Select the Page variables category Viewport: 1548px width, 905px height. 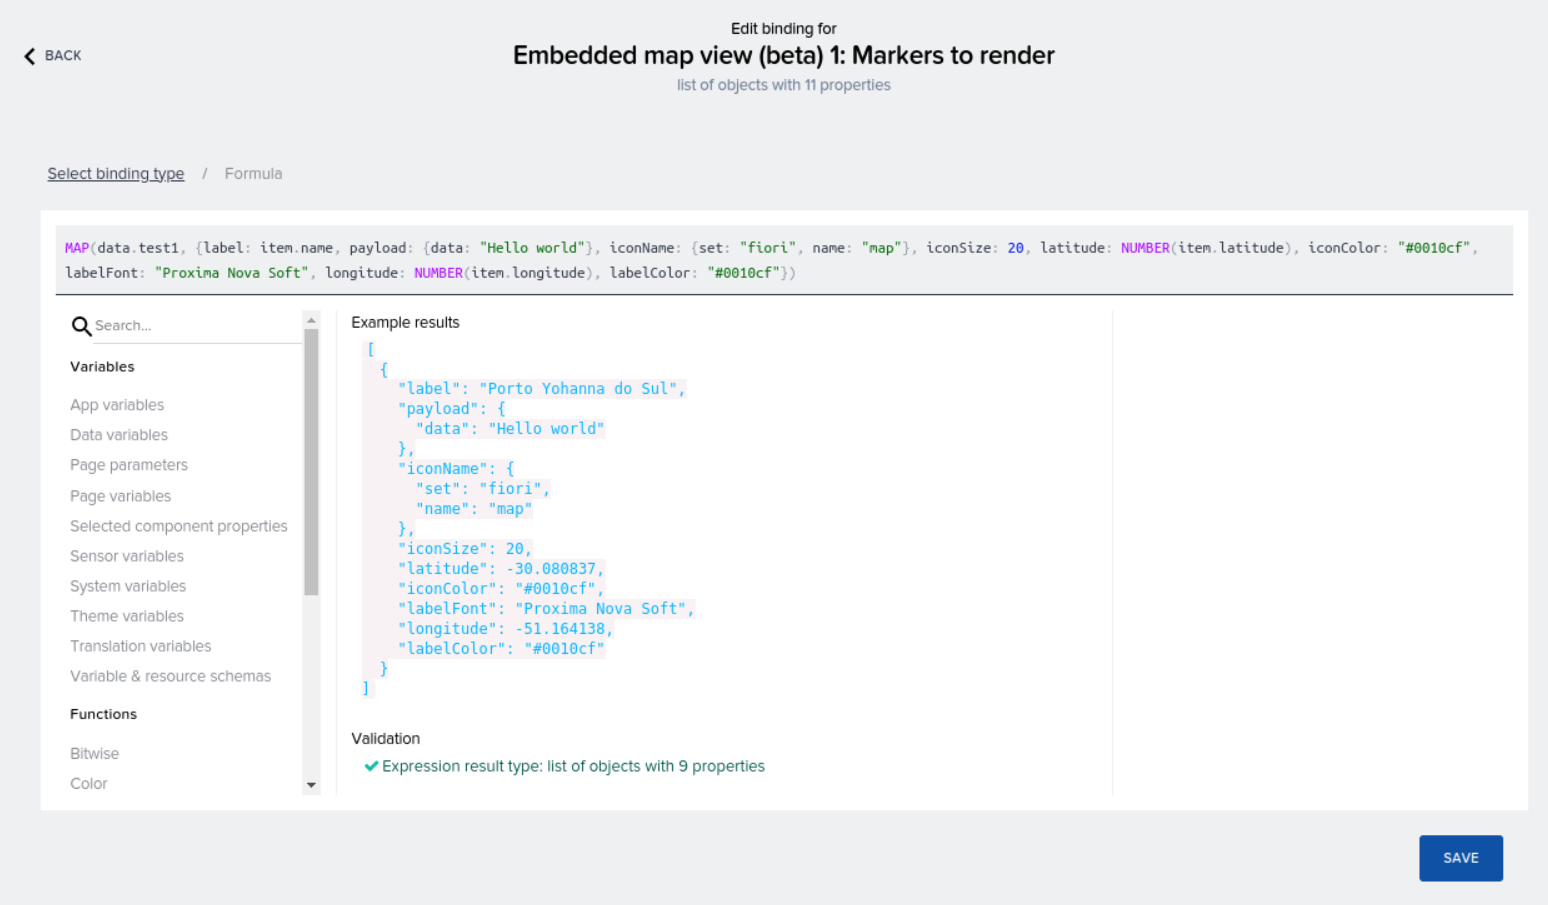(120, 495)
